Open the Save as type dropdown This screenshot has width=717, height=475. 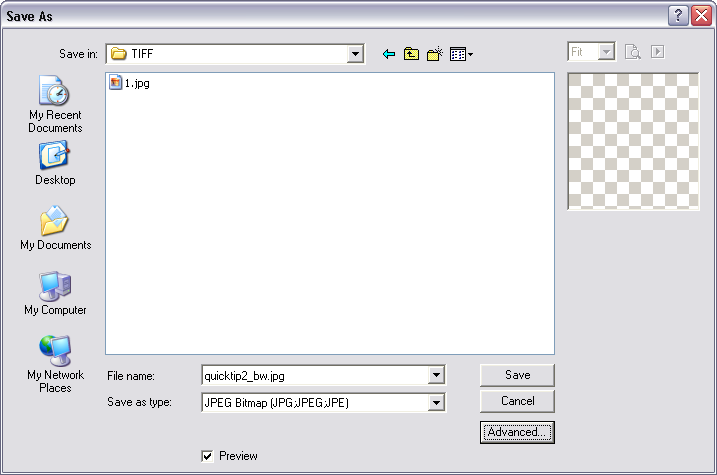[x=436, y=403]
